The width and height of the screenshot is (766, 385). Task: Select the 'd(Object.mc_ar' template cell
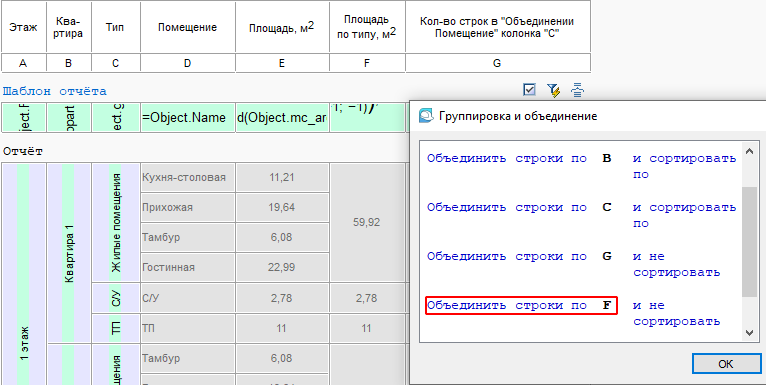point(282,117)
